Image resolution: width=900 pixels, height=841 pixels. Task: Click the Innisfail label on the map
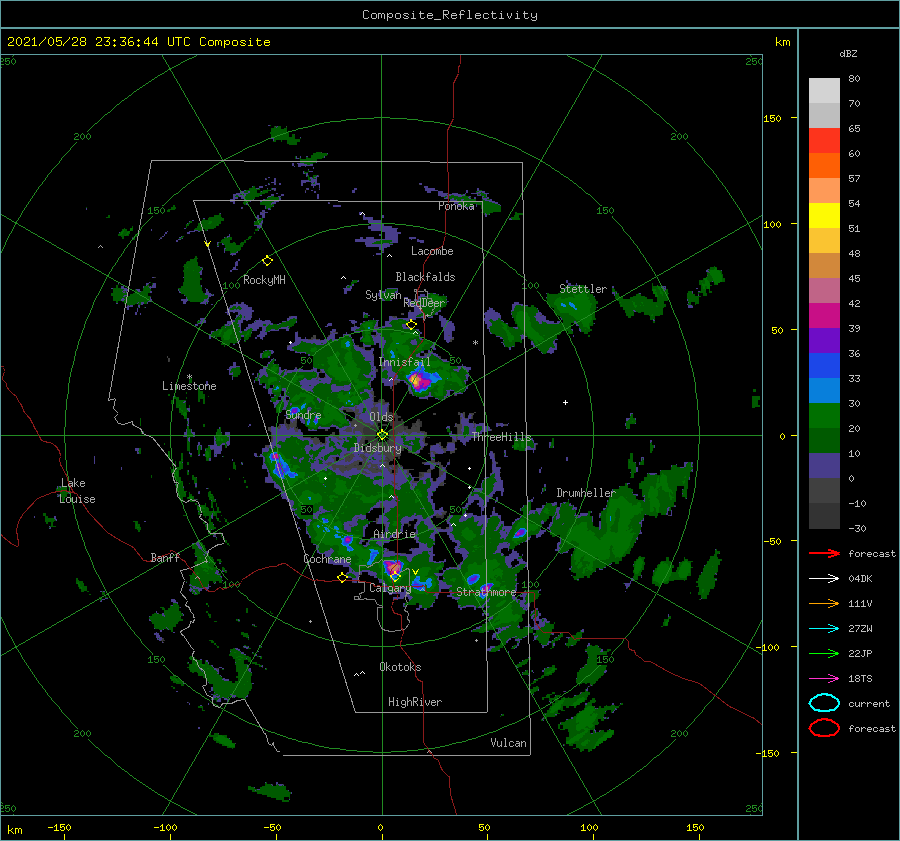pyautogui.click(x=404, y=362)
